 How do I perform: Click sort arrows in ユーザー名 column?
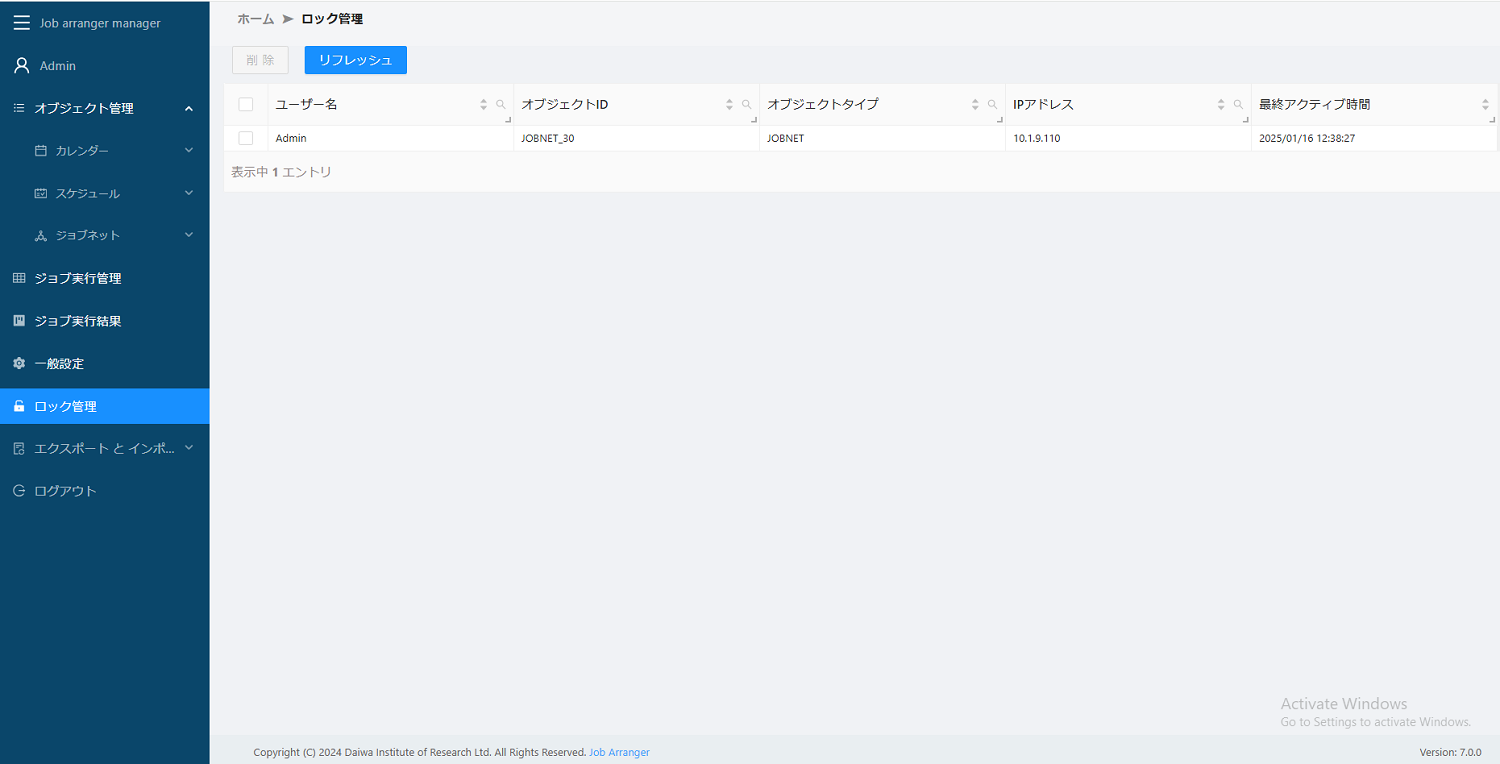(x=484, y=104)
